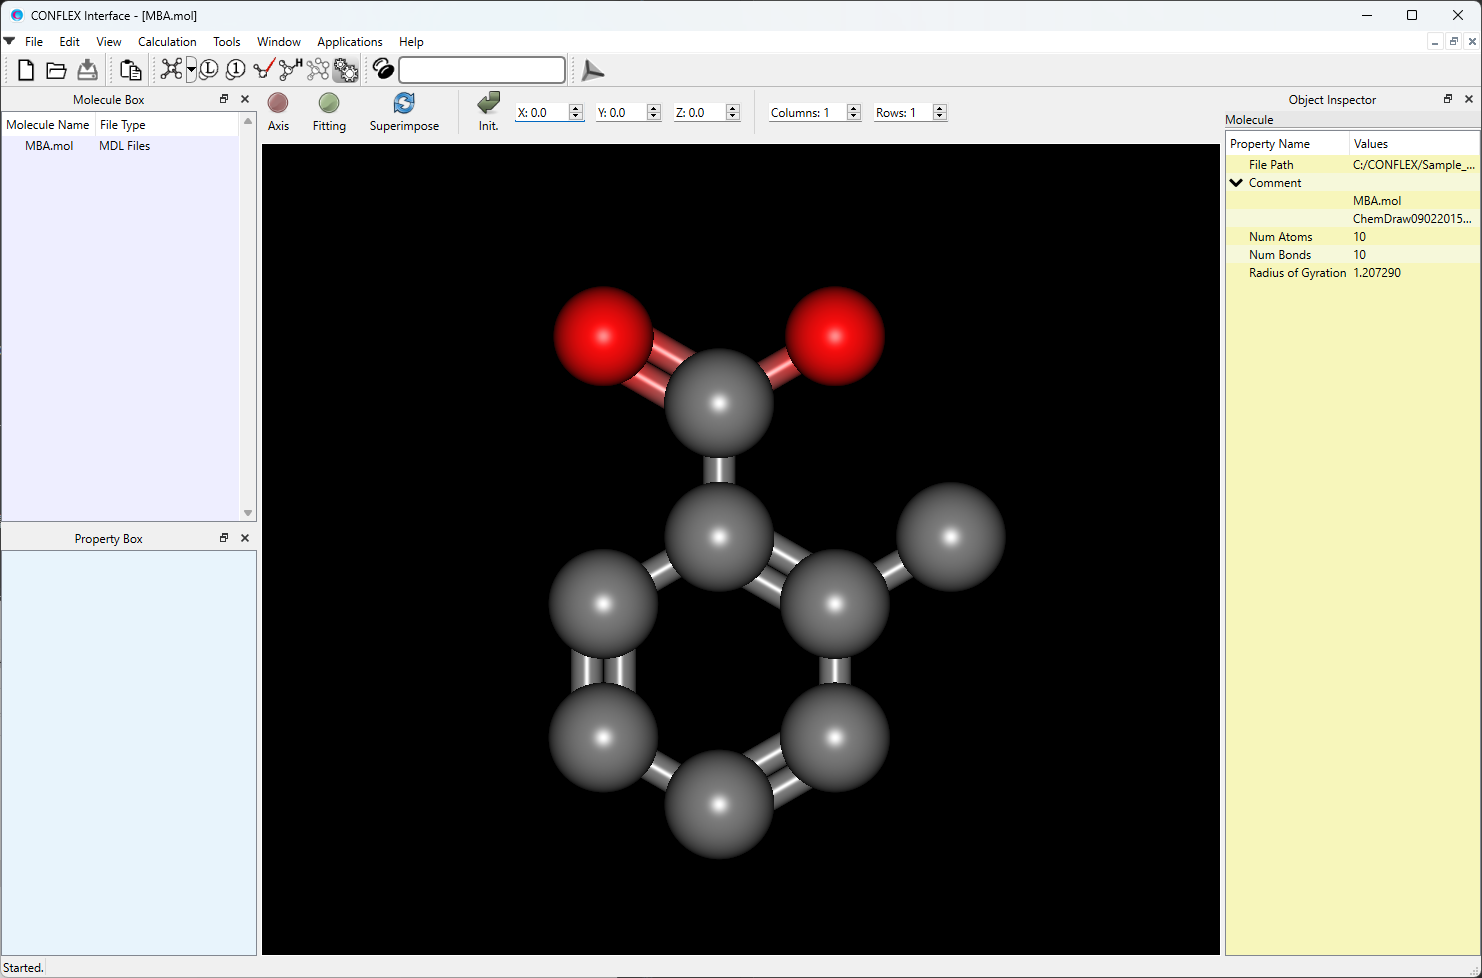The height and width of the screenshot is (978, 1482).
Task: Click the New file icon
Action: click(26, 70)
